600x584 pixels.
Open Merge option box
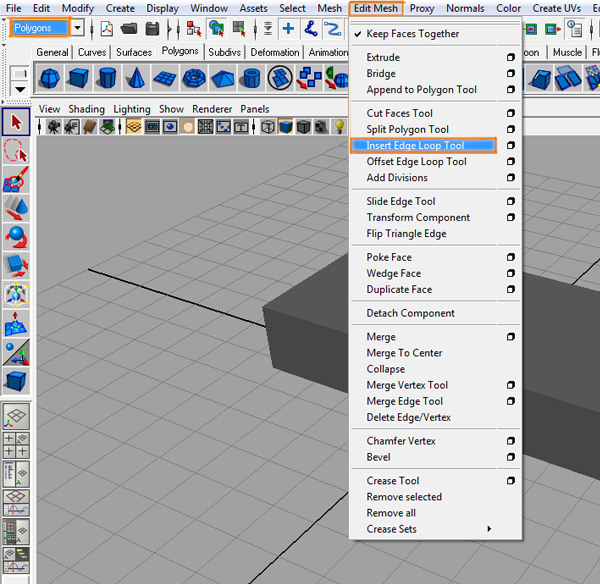510,337
